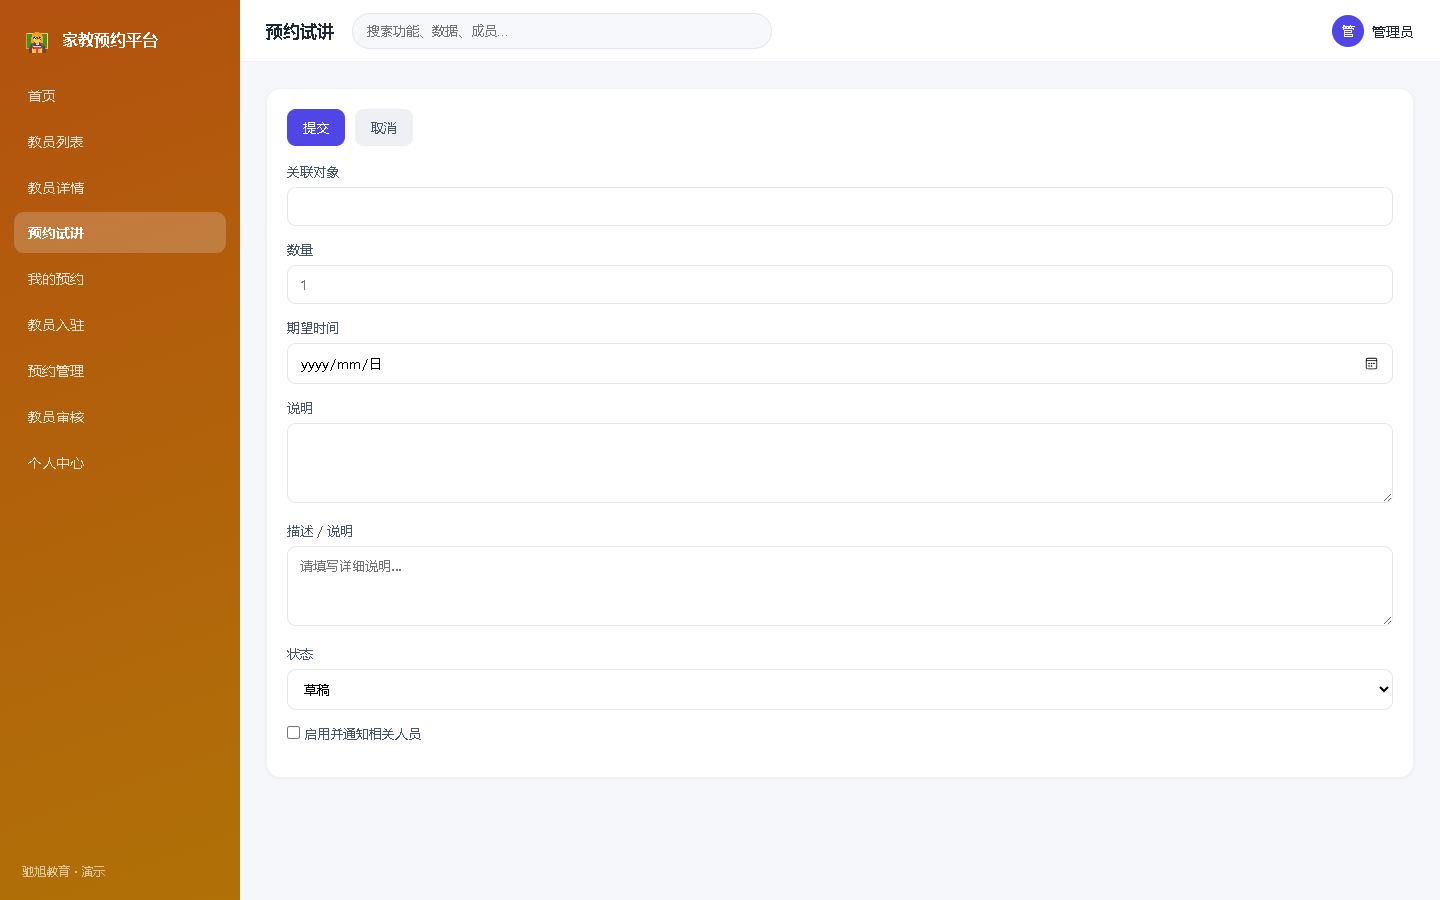
Task: Click the 期望时间 date field
Action: tap(840, 364)
